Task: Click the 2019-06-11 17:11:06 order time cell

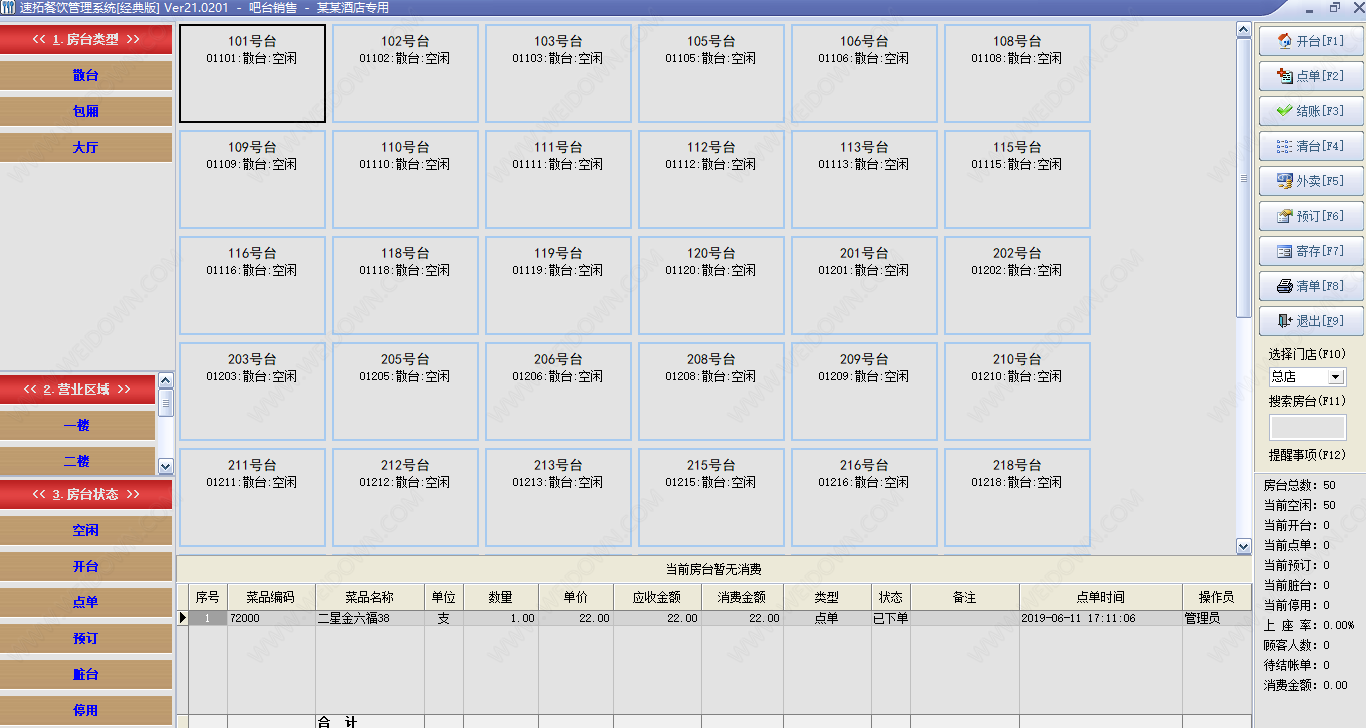Action: point(1100,618)
